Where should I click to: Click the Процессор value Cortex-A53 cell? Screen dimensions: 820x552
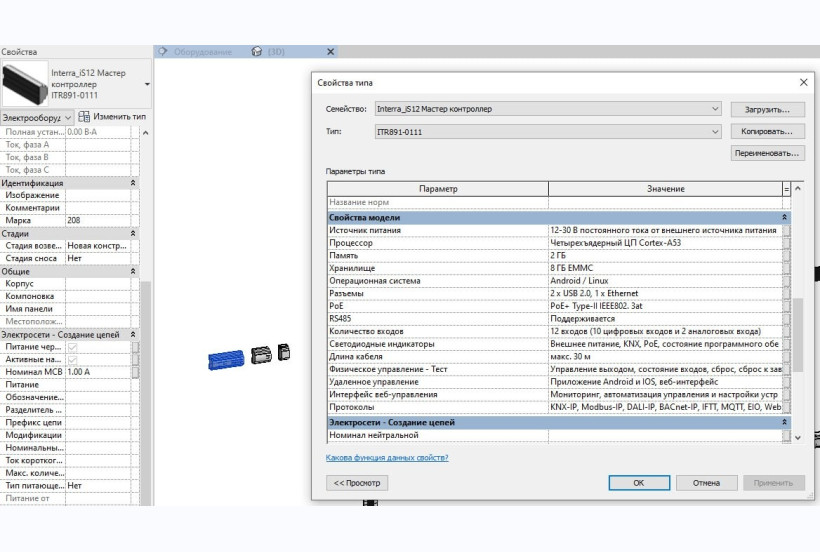[x=665, y=243]
